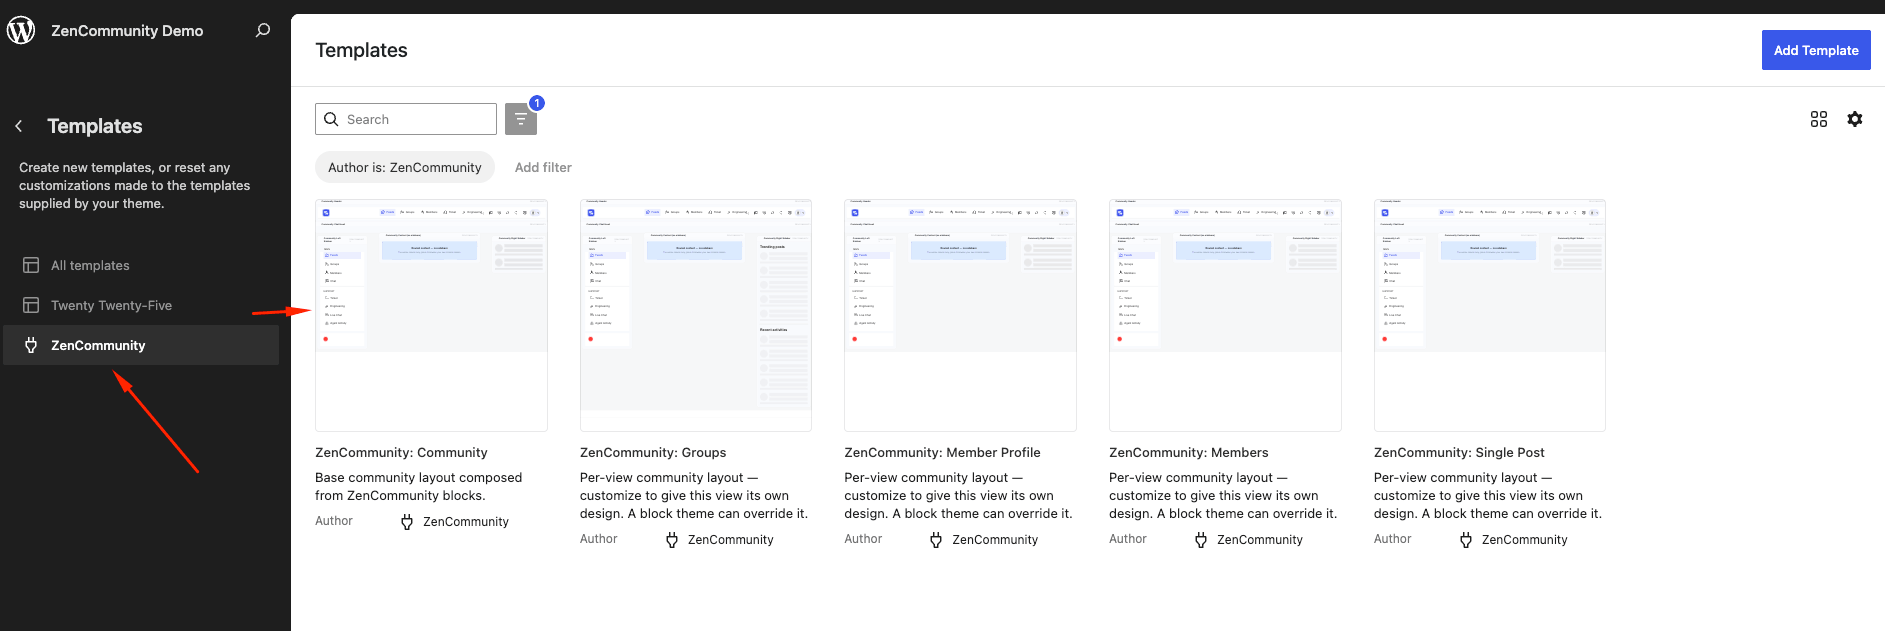Open the ZenCommunity: Single Post thumbnail

[x=1490, y=315]
